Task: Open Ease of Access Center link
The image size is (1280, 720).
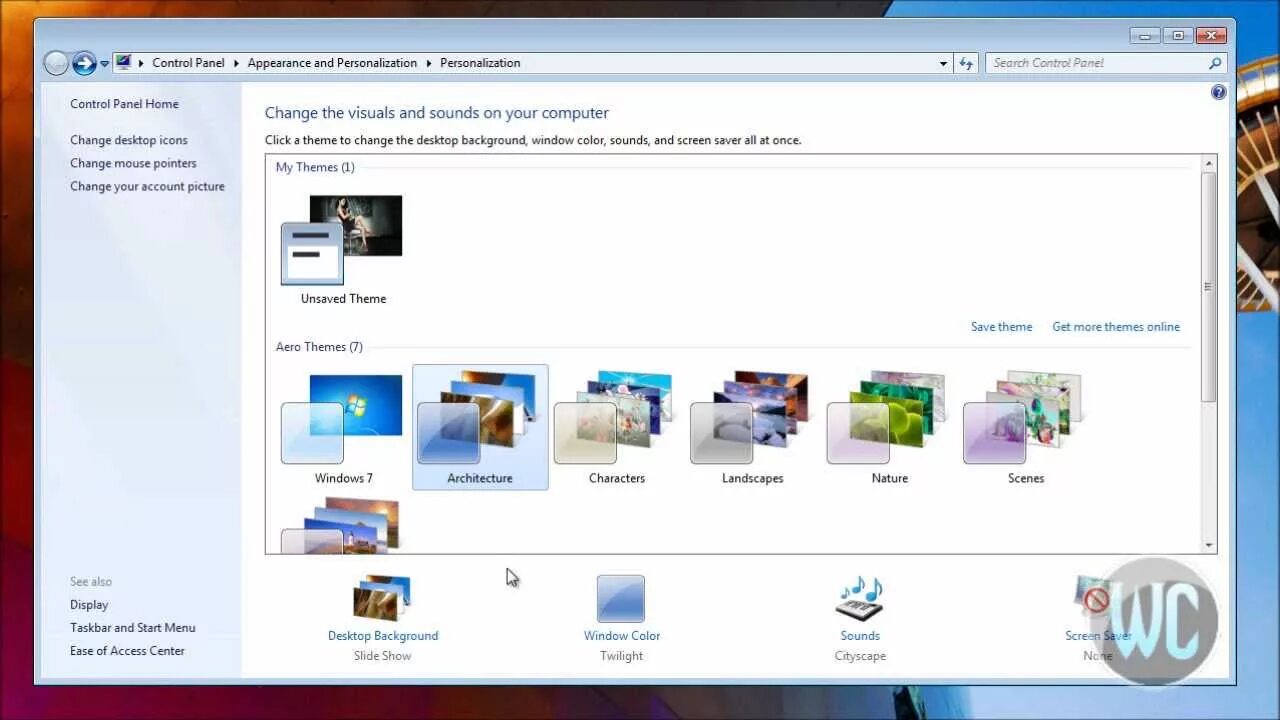Action: point(127,651)
